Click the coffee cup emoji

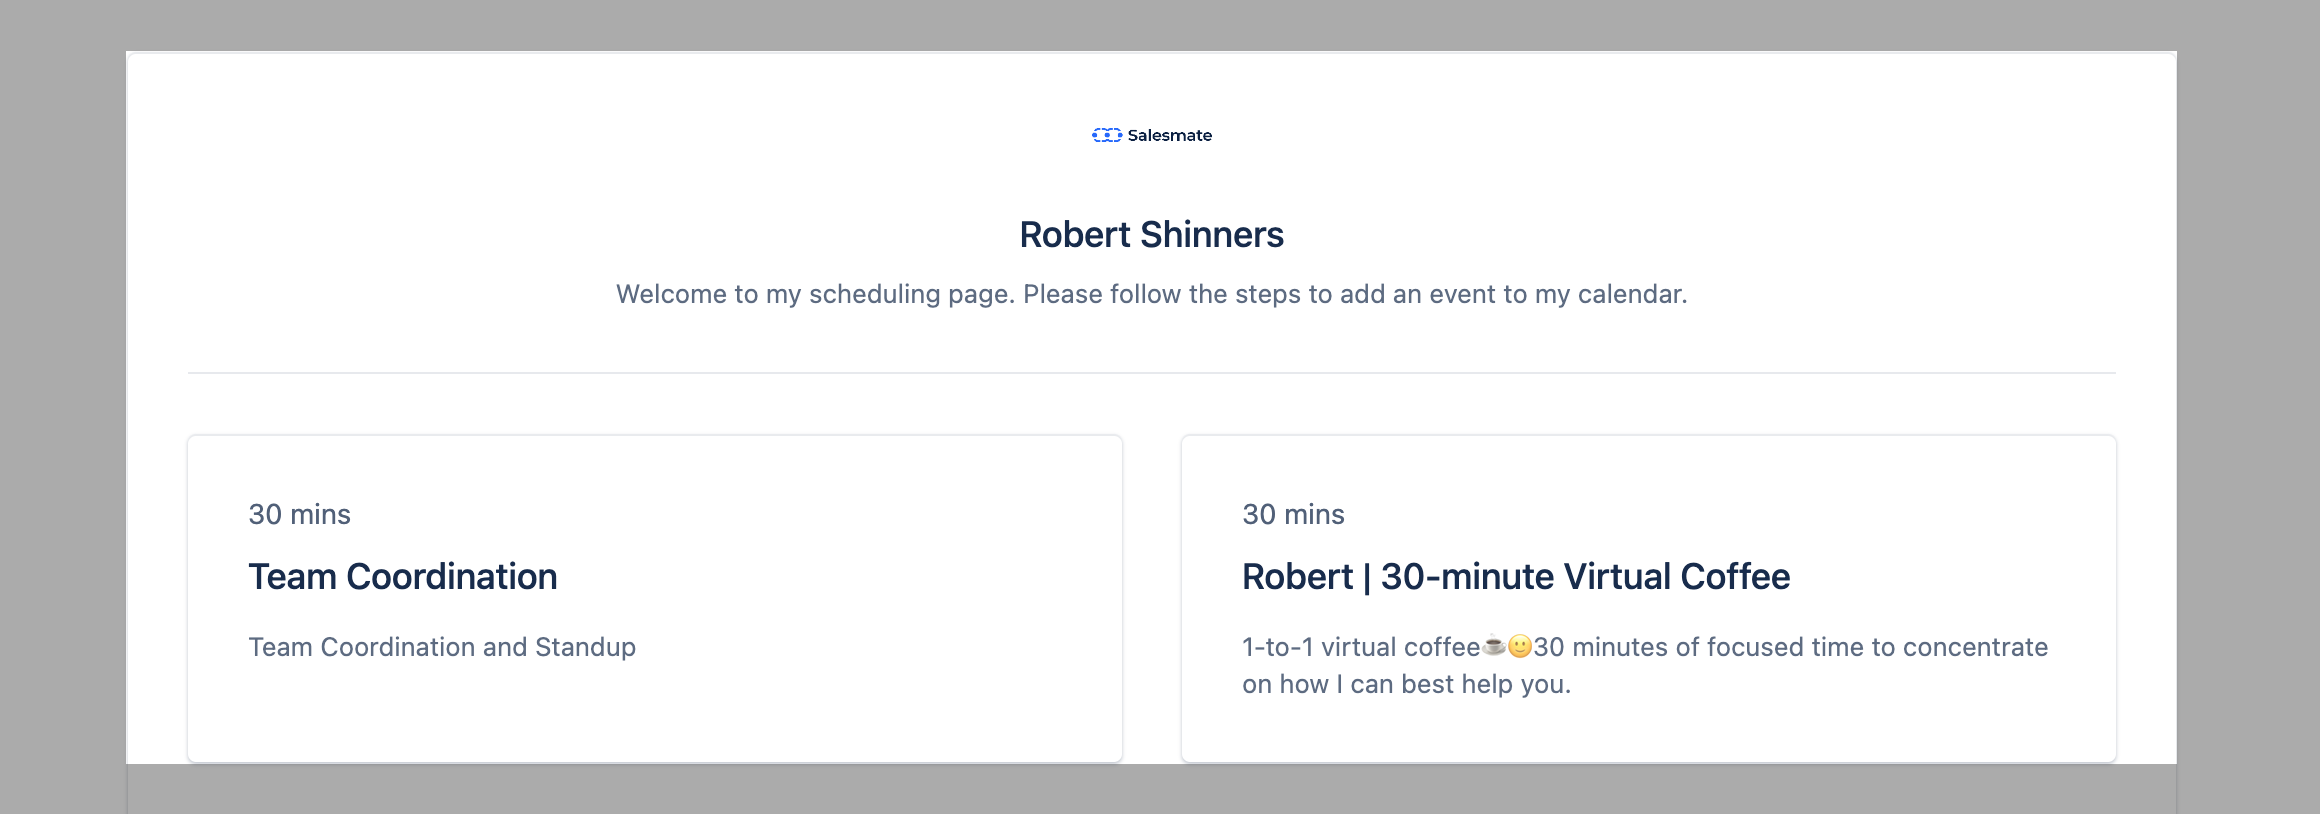(1494, 646)
